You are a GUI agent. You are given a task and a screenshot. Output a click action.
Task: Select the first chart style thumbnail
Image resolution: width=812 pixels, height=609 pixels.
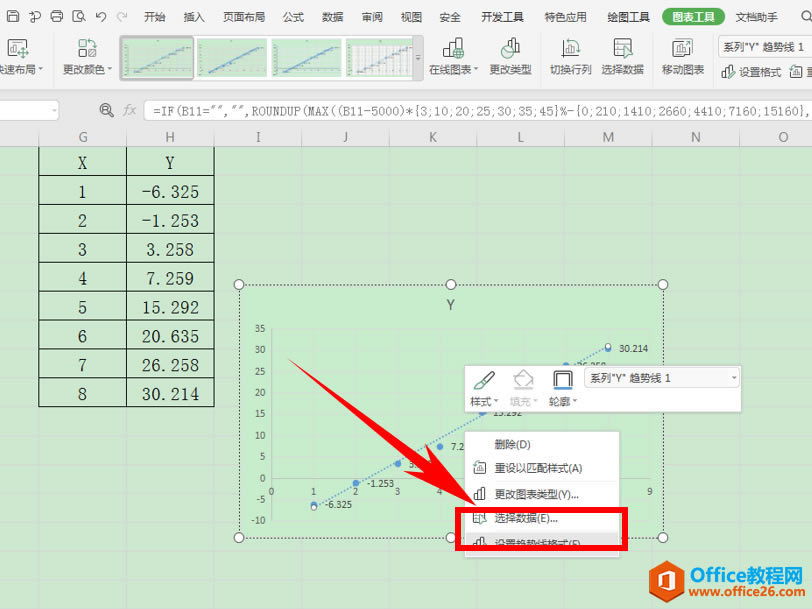(157, 57)
